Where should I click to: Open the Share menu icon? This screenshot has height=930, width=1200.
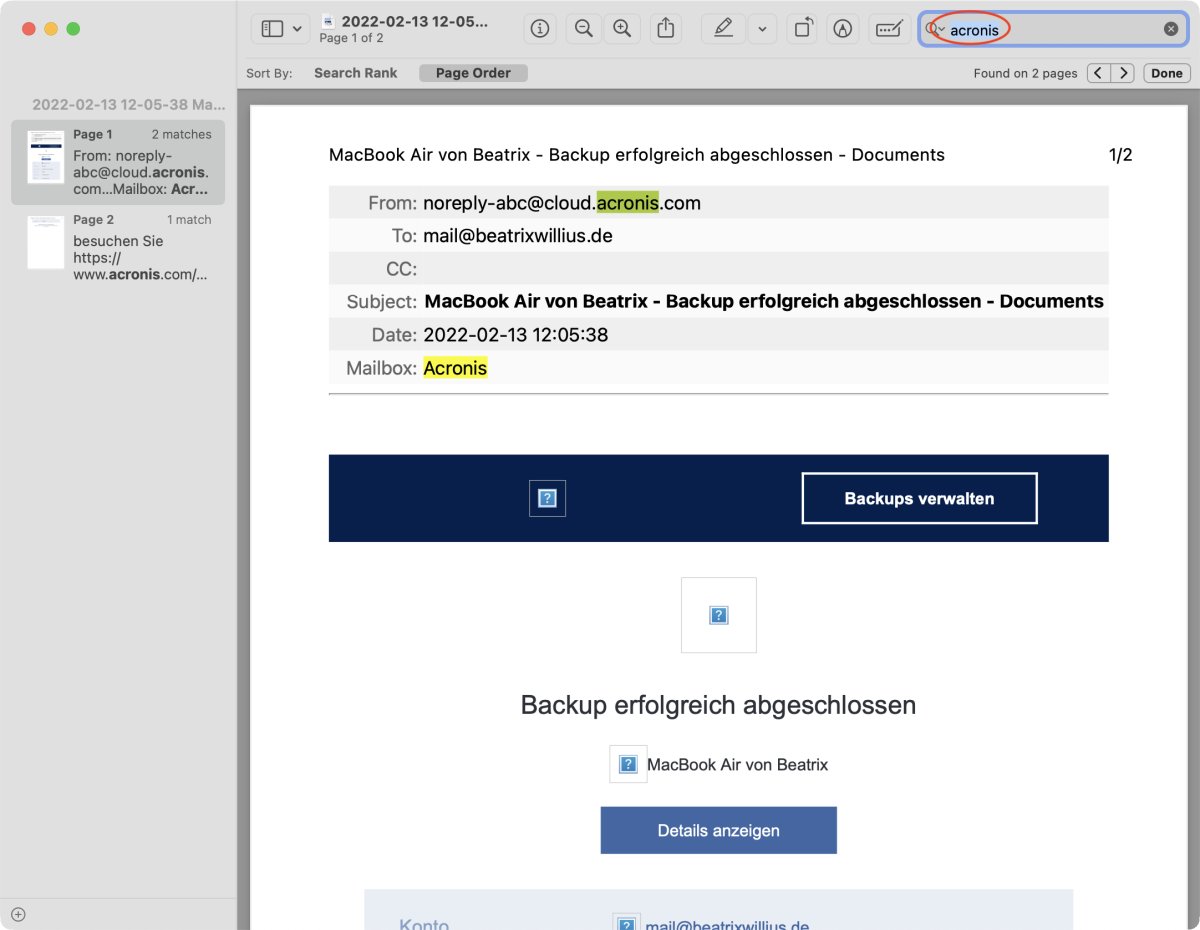coord(665,28)
